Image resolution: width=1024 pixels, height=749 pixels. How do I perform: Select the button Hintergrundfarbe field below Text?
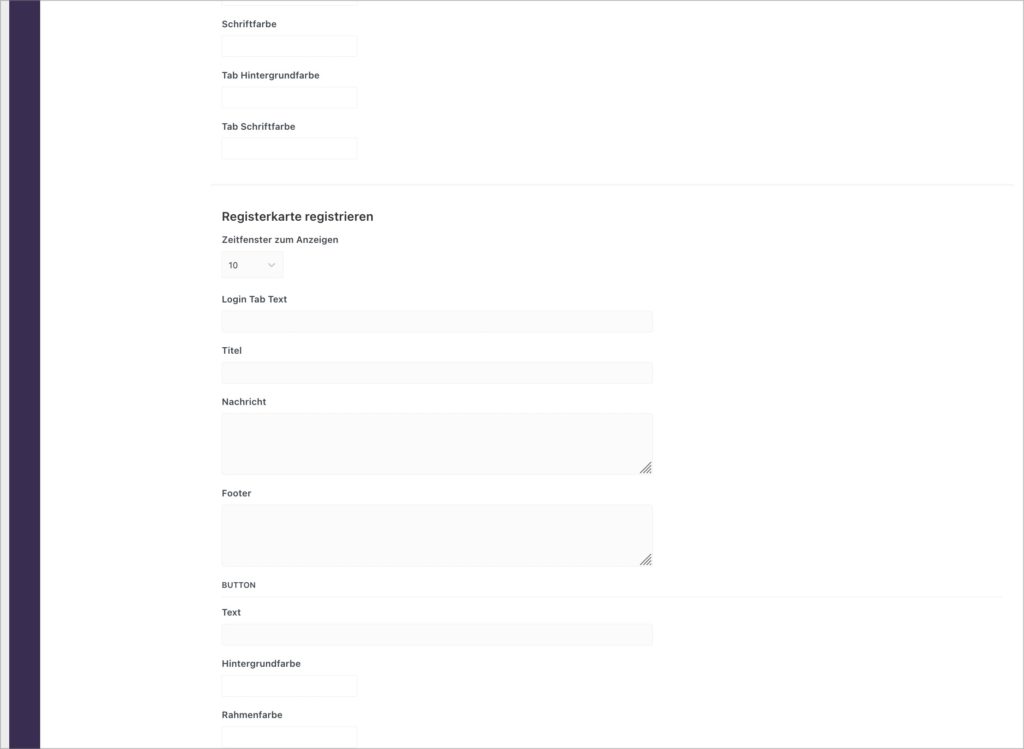[289, 686]
